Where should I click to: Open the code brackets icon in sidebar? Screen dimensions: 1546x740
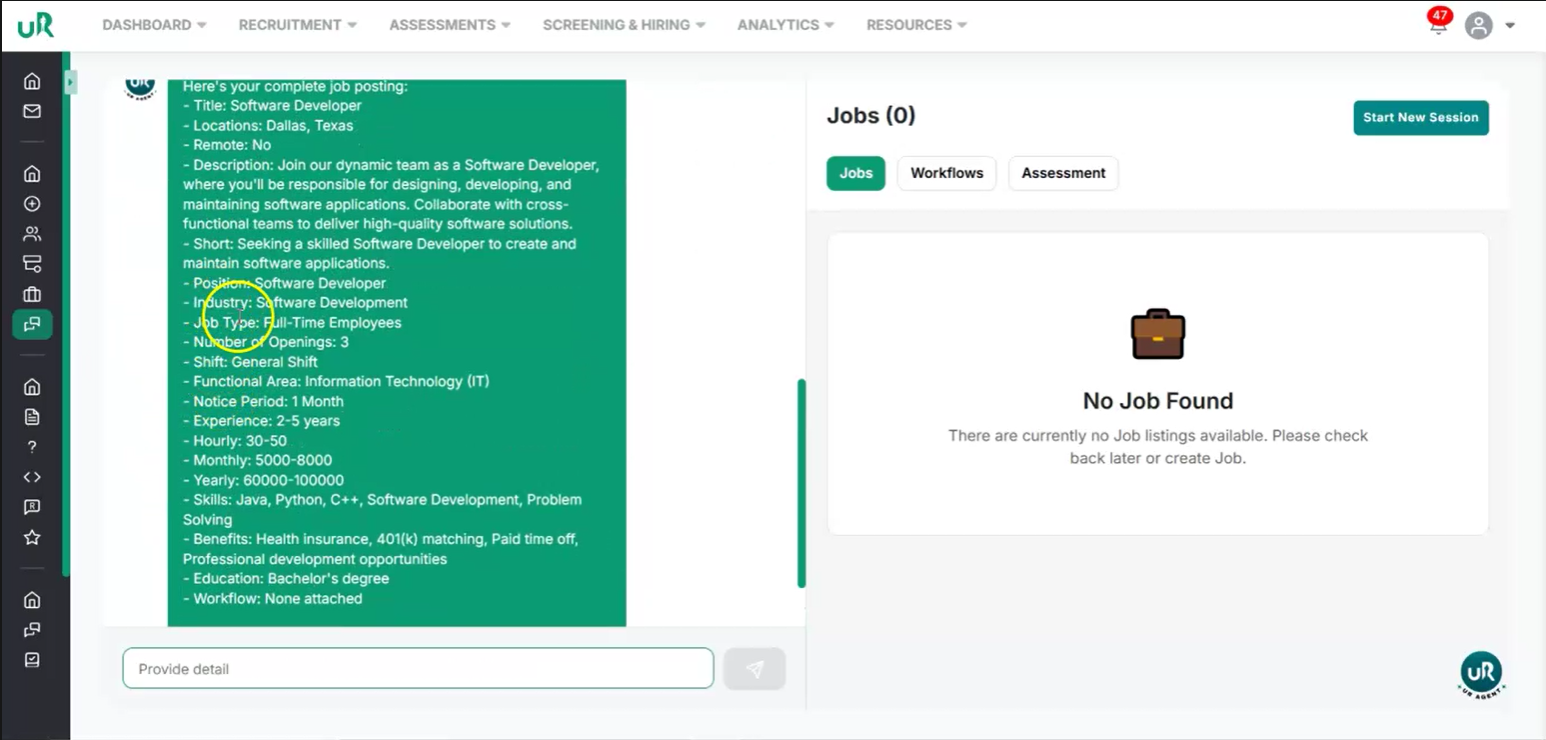click(32, 477)
